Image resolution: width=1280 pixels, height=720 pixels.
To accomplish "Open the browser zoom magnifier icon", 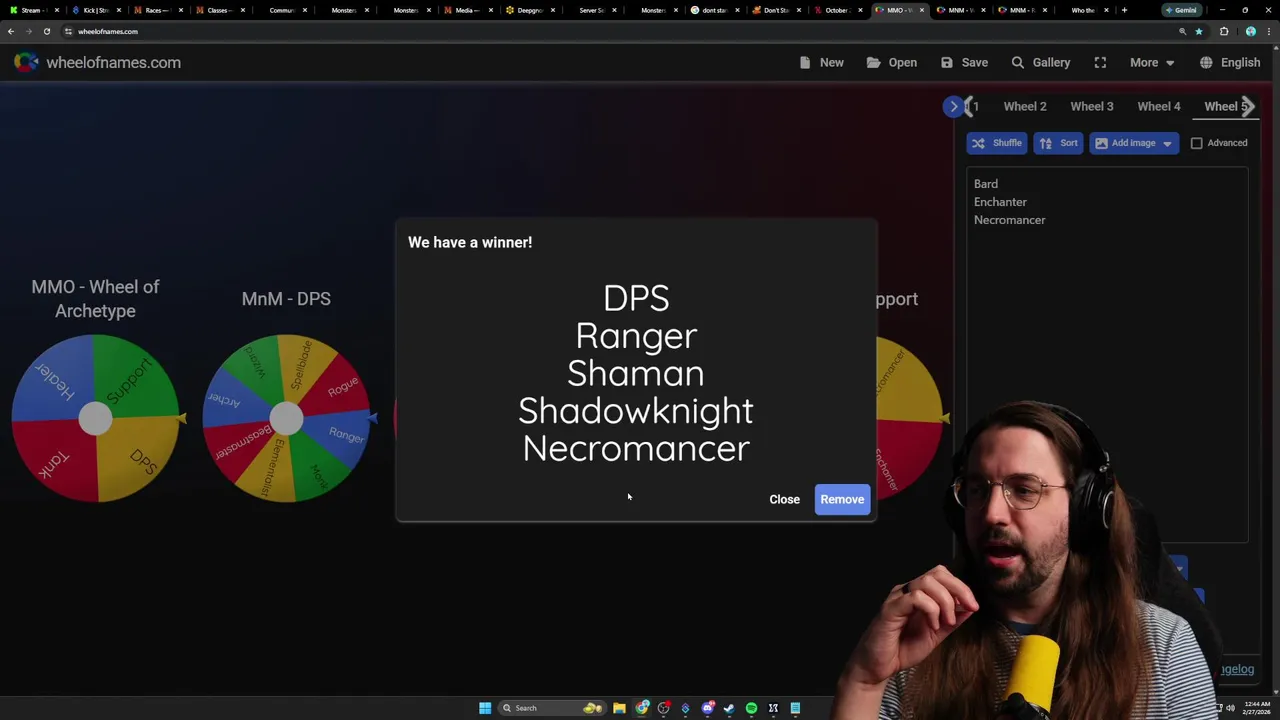I will pyautogui.click(x=1182, y=31).
